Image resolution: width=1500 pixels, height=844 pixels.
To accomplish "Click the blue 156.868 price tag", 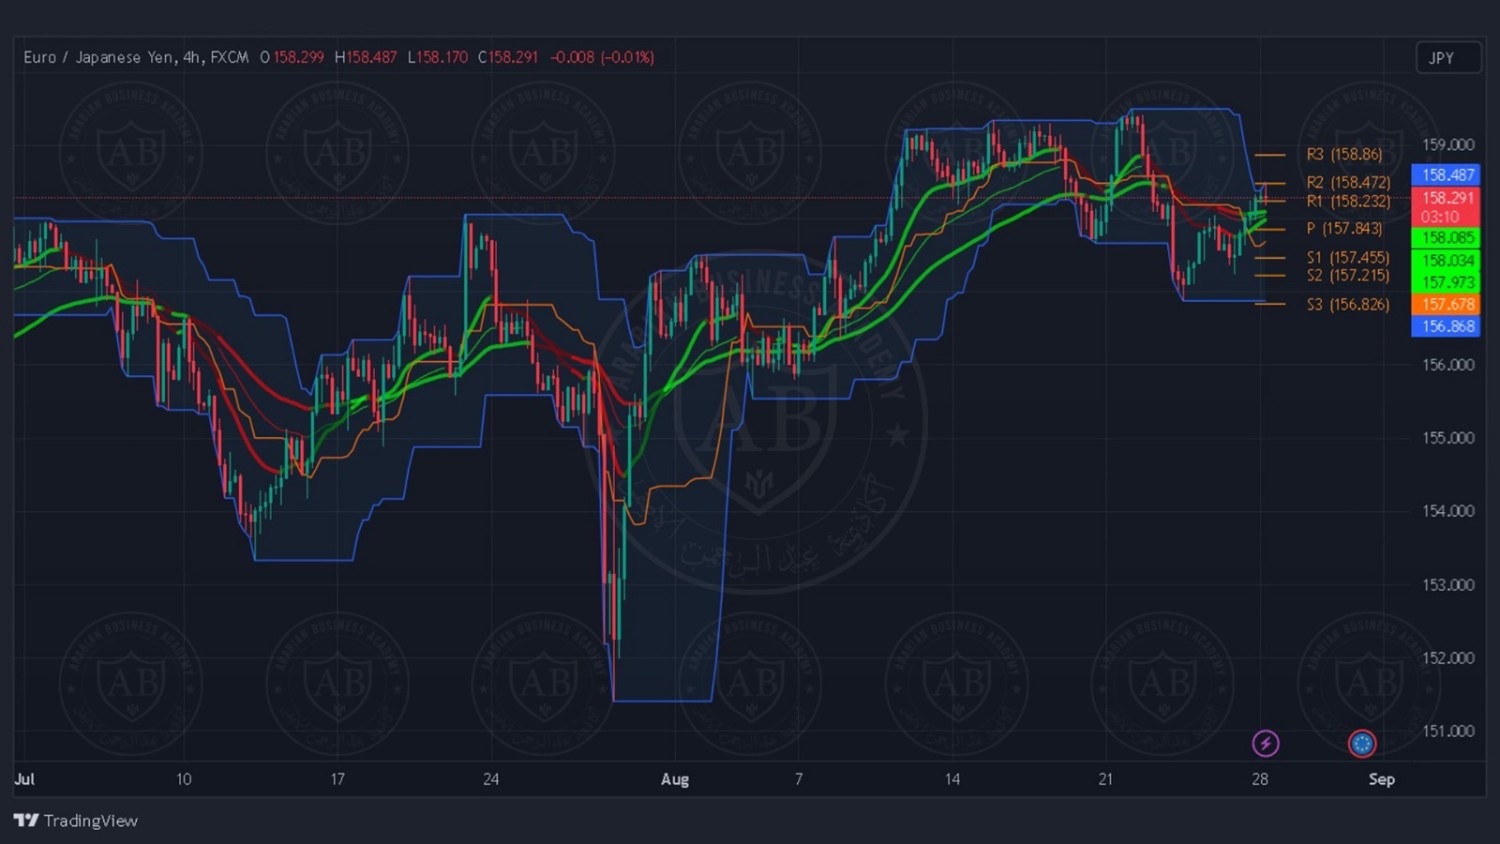I will pos(1446,327).
